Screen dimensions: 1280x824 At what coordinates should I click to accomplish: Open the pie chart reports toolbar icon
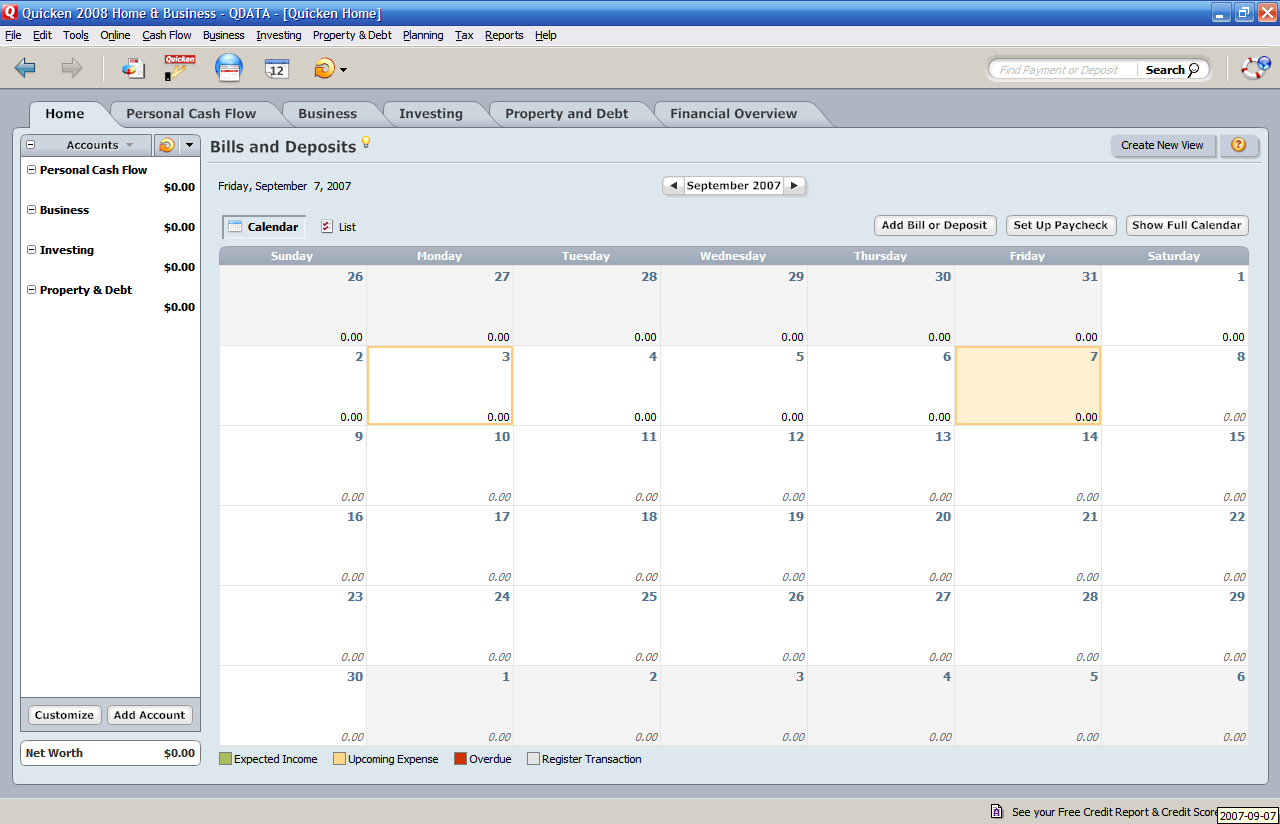pos(133,68)
